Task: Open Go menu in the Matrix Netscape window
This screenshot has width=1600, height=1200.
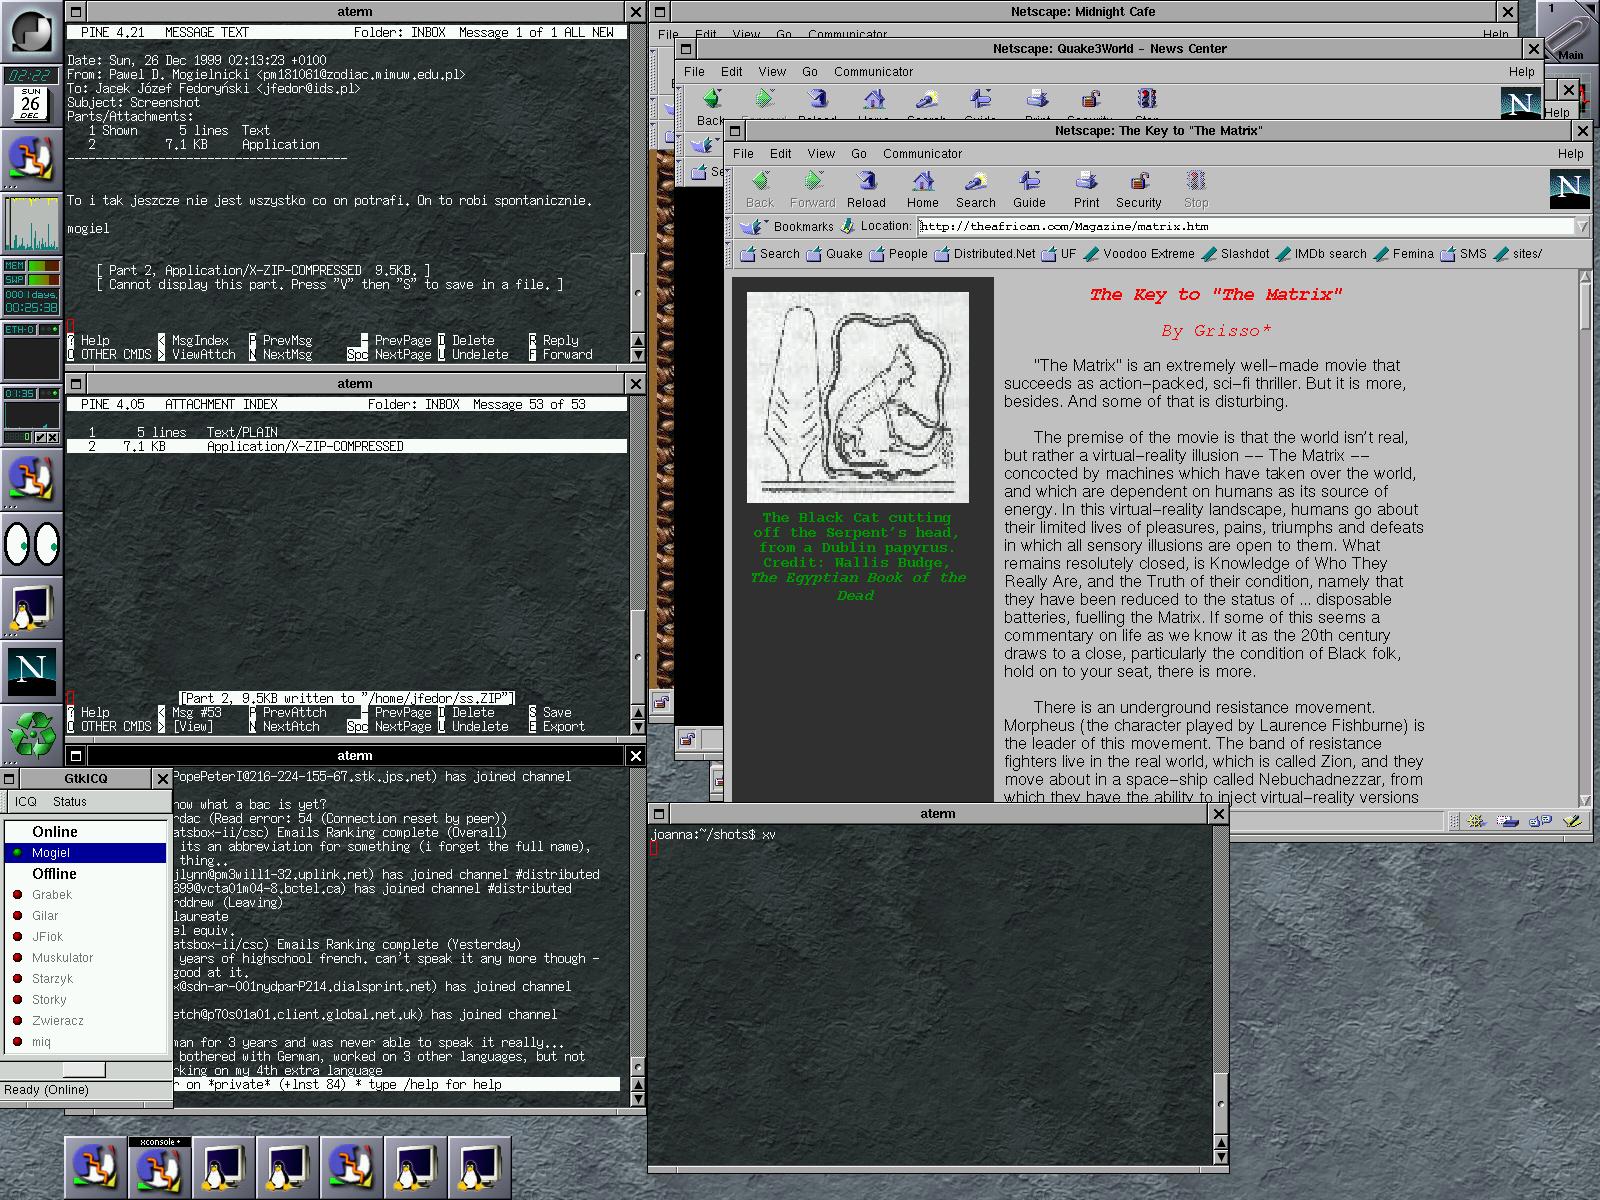Action: pos(859,154)
